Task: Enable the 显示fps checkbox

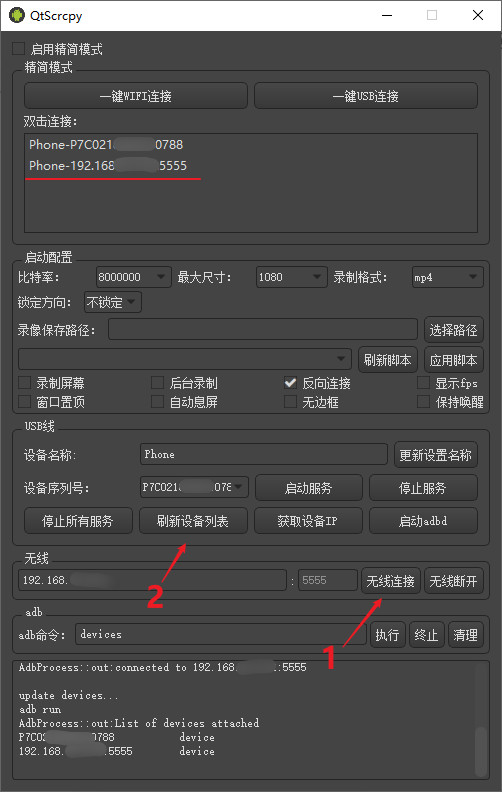Action: point(423,382)
